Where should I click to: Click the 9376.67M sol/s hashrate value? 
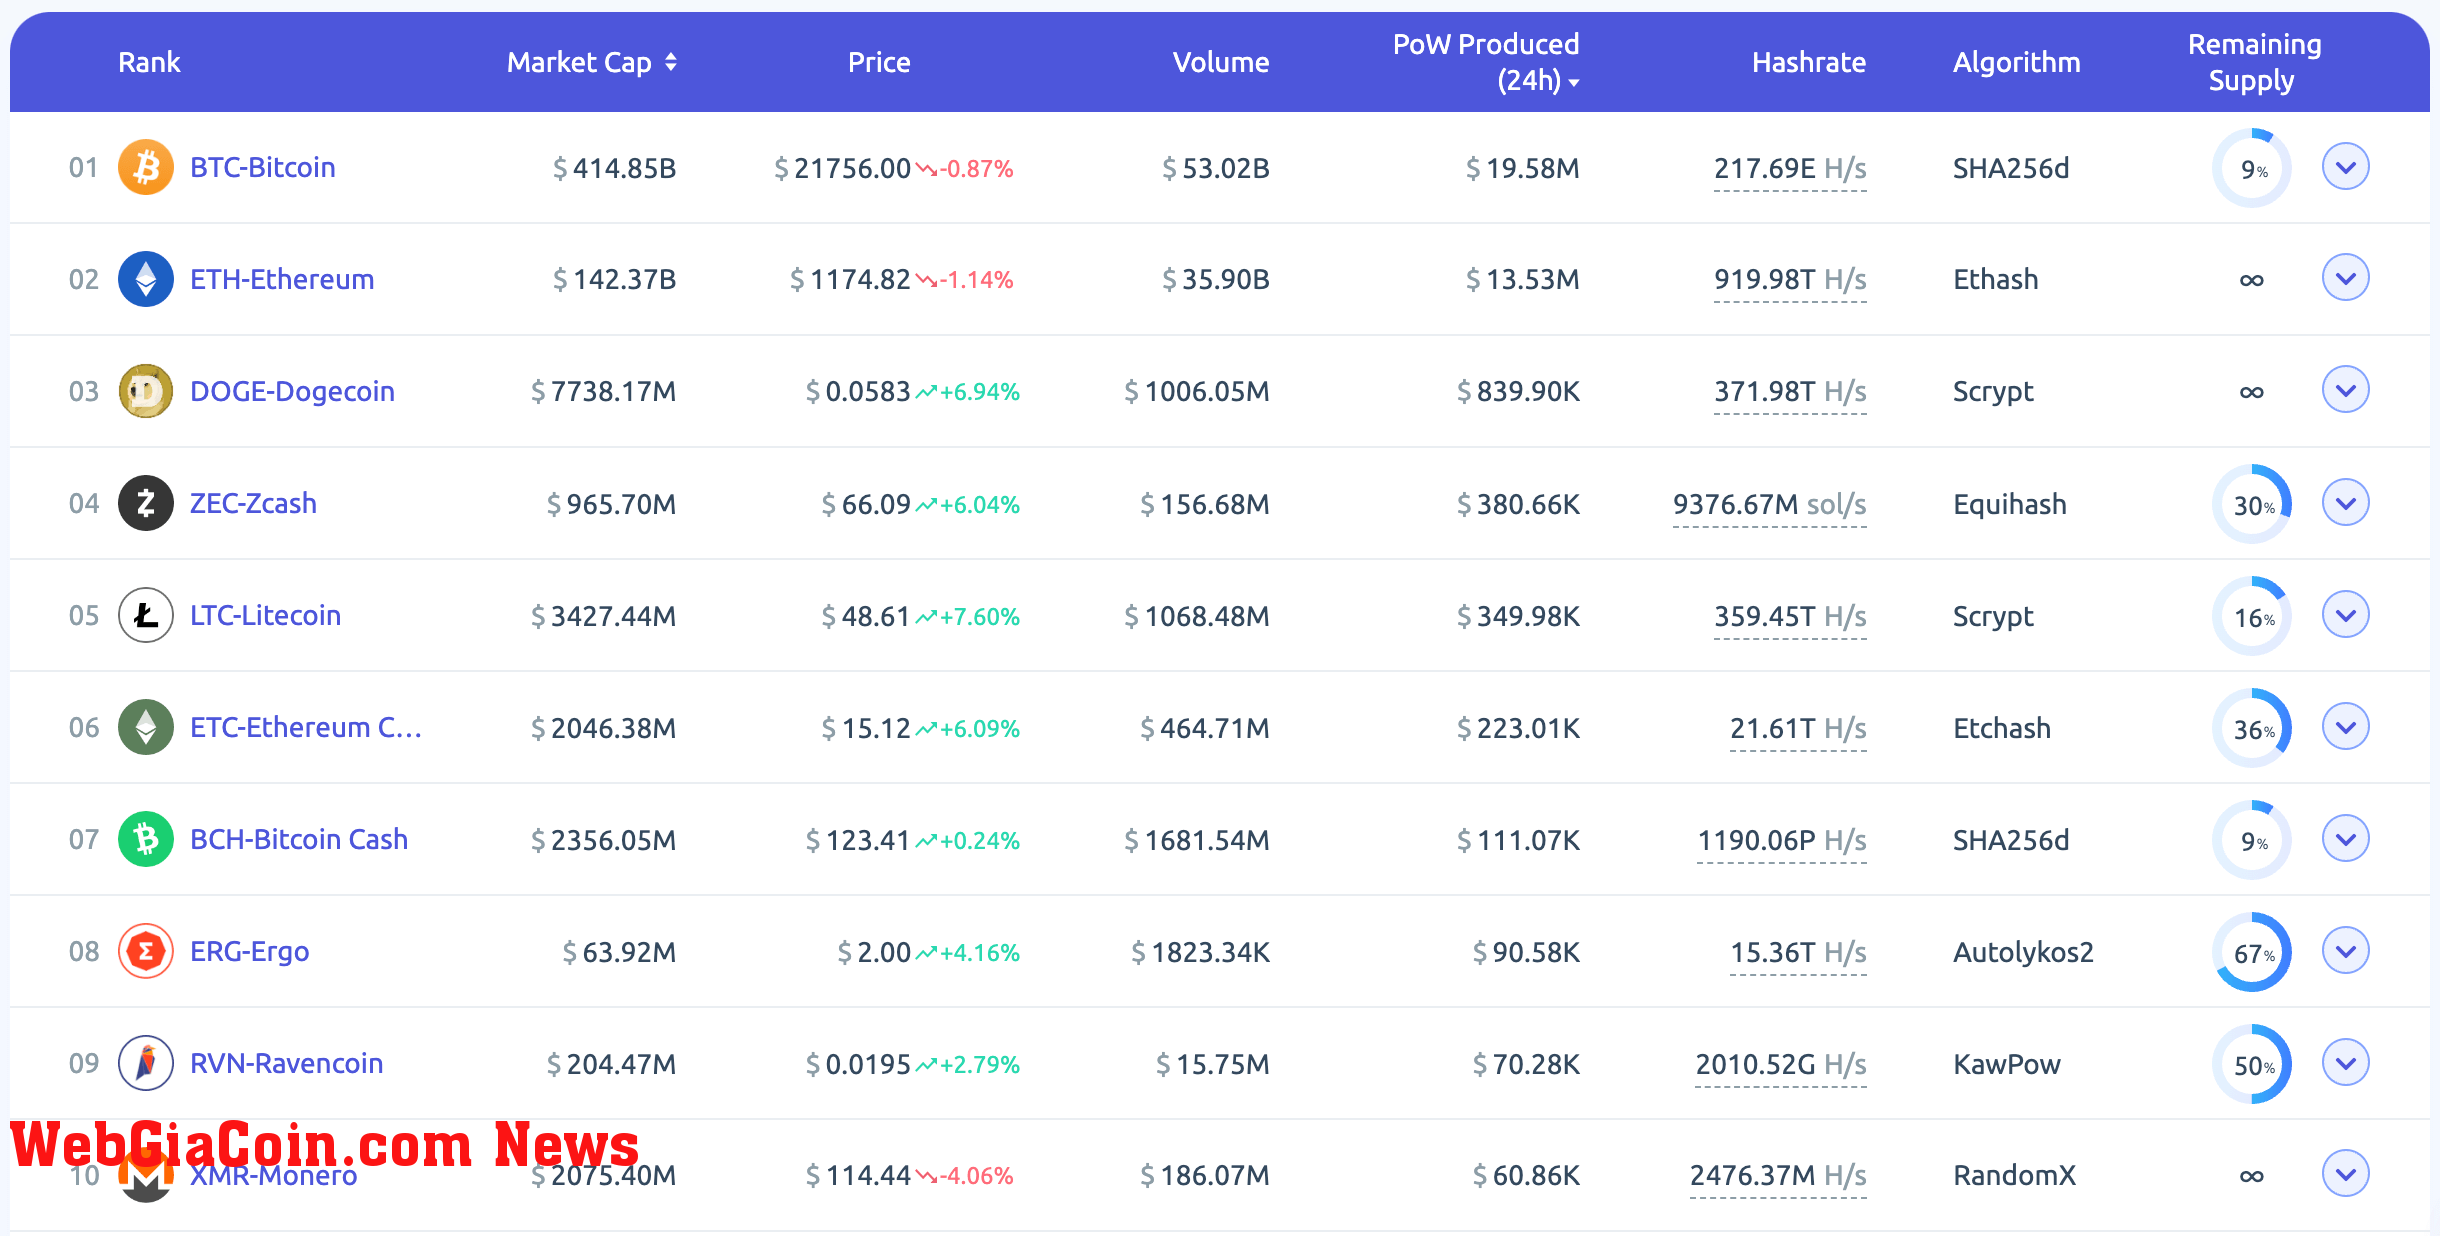[x=1770, y=504]
